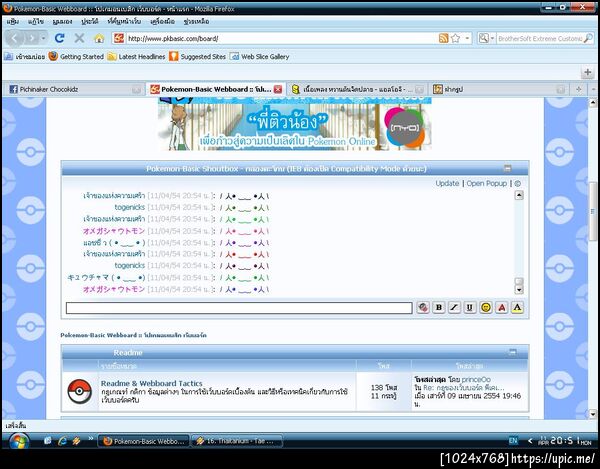
Task: Click the Stop loading X icon
Action: click(79, 38)
